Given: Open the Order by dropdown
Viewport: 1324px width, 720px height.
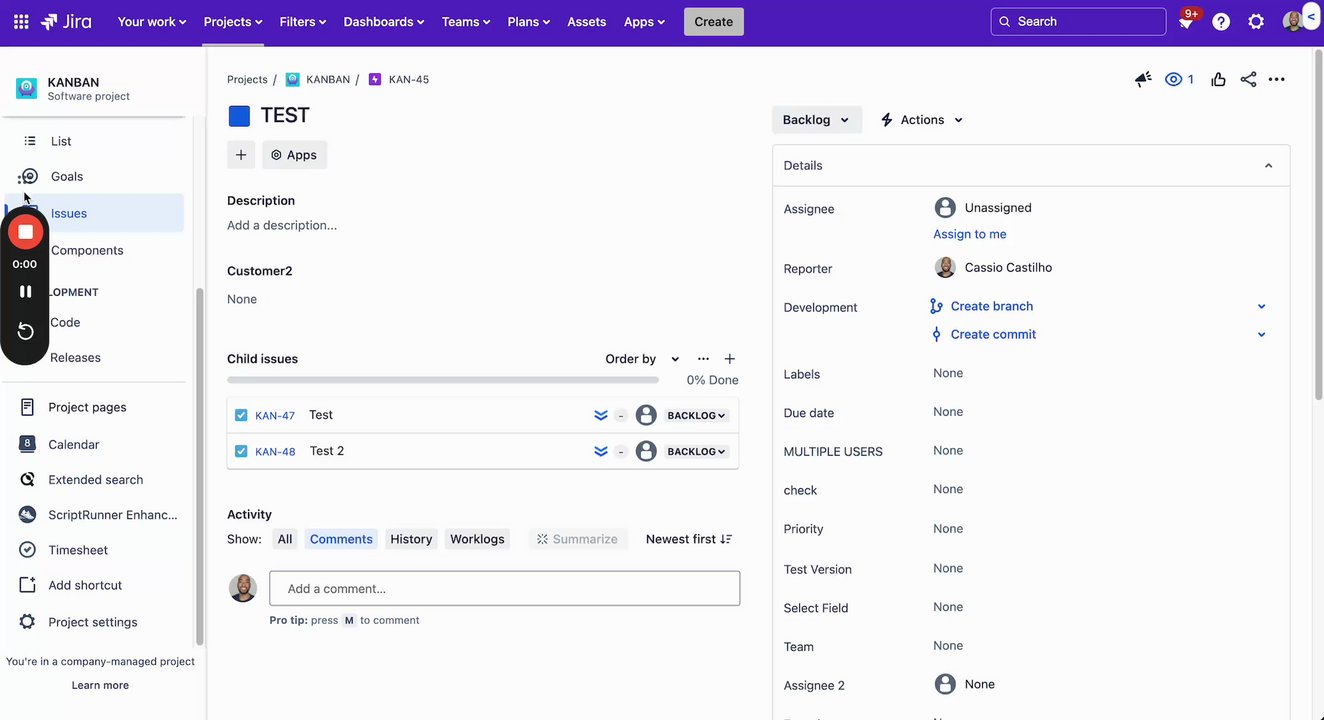Looking at the screenshot, I should (643, 359).
